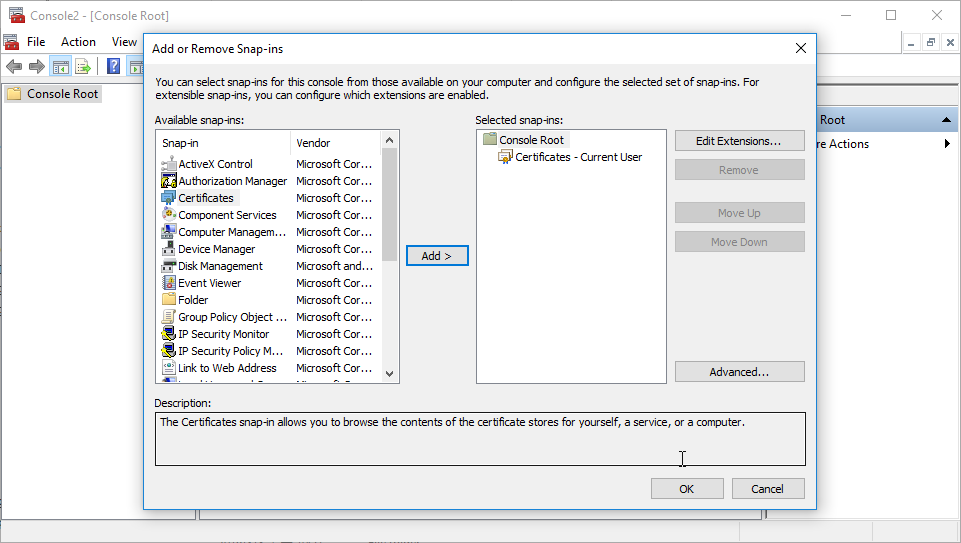Select Console Root in the MMC left pane

pos(63,93)
